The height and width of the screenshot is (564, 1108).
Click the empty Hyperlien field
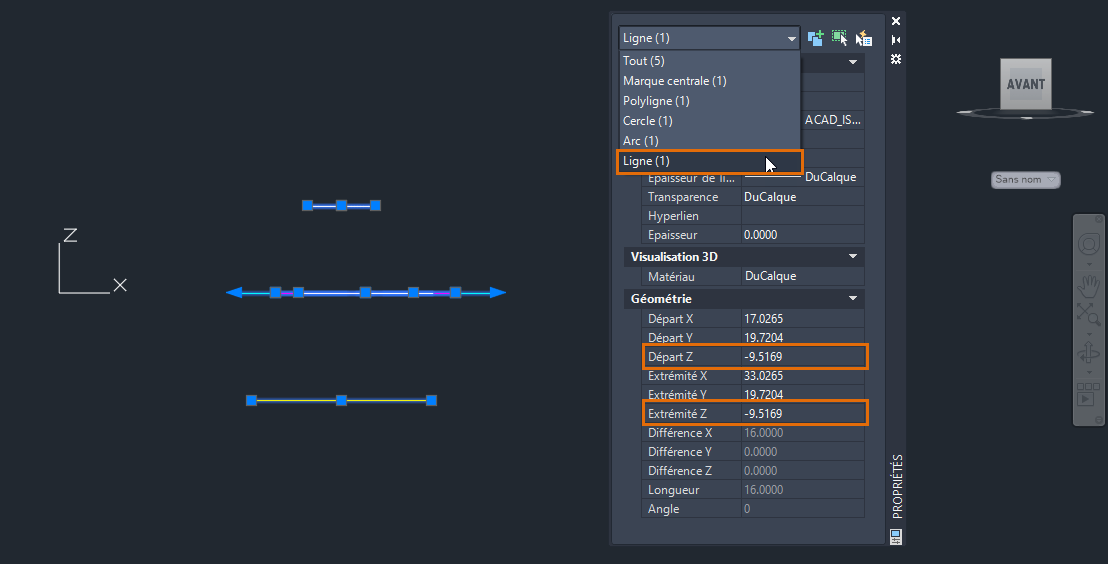[x=803, y=216]
